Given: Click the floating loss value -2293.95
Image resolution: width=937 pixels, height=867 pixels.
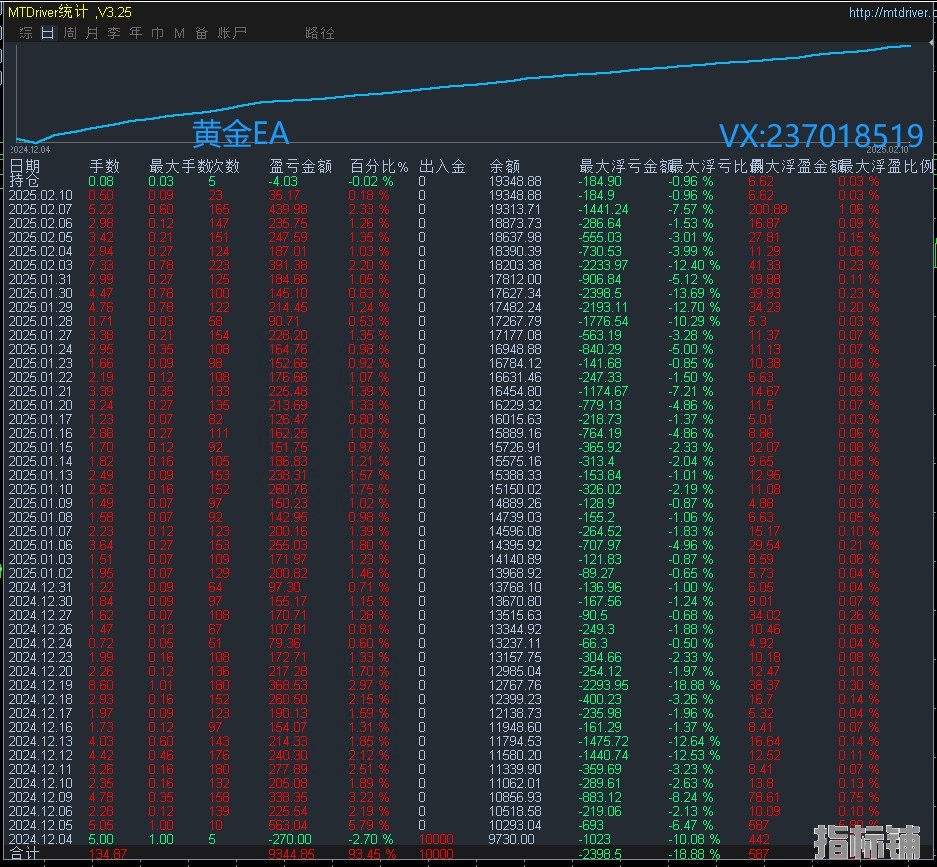Looking at the screenshot, I should pyautogui.click(x=604, y=685).
